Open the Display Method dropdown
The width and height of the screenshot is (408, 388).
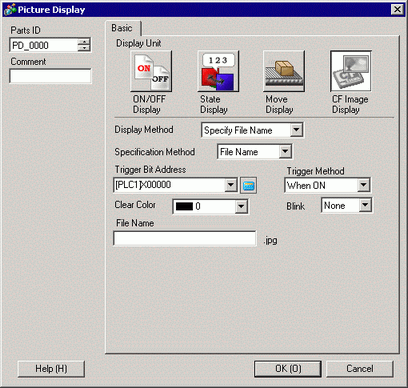pos(296,130)
